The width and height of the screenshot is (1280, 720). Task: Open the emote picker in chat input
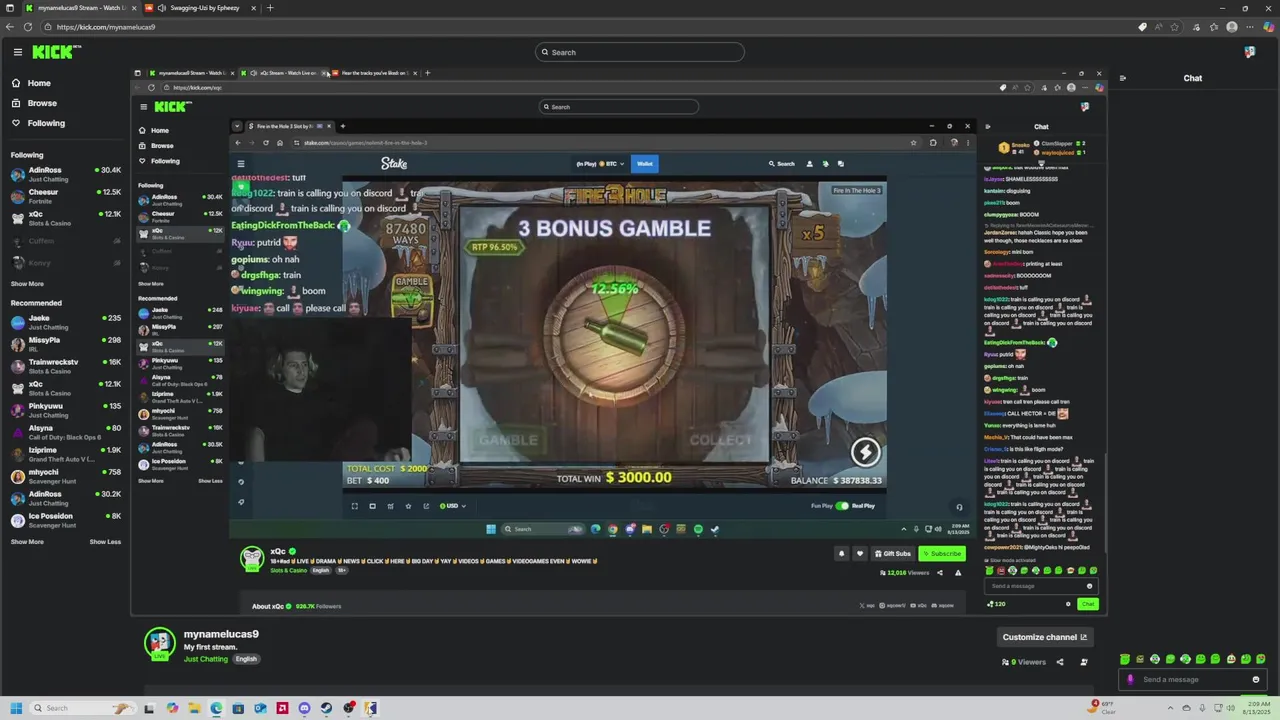click(1256, 680)
